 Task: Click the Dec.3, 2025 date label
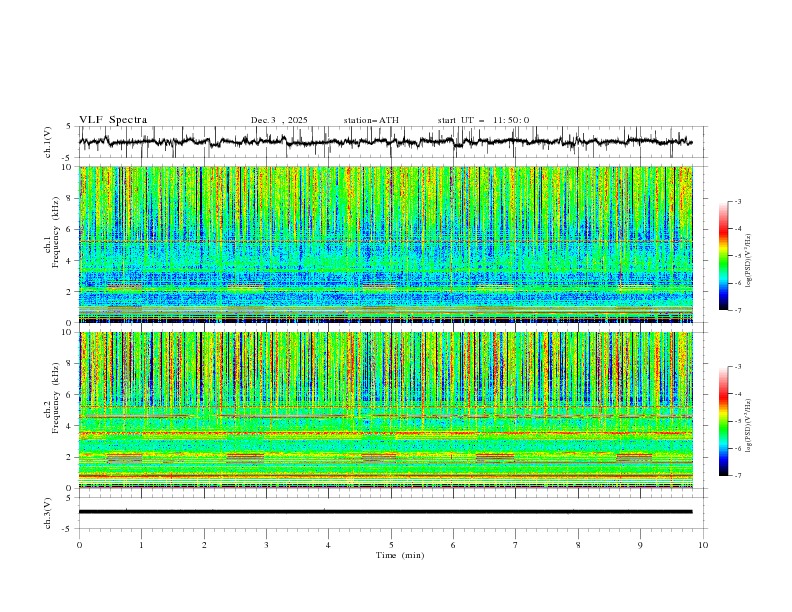click(279, 120)
